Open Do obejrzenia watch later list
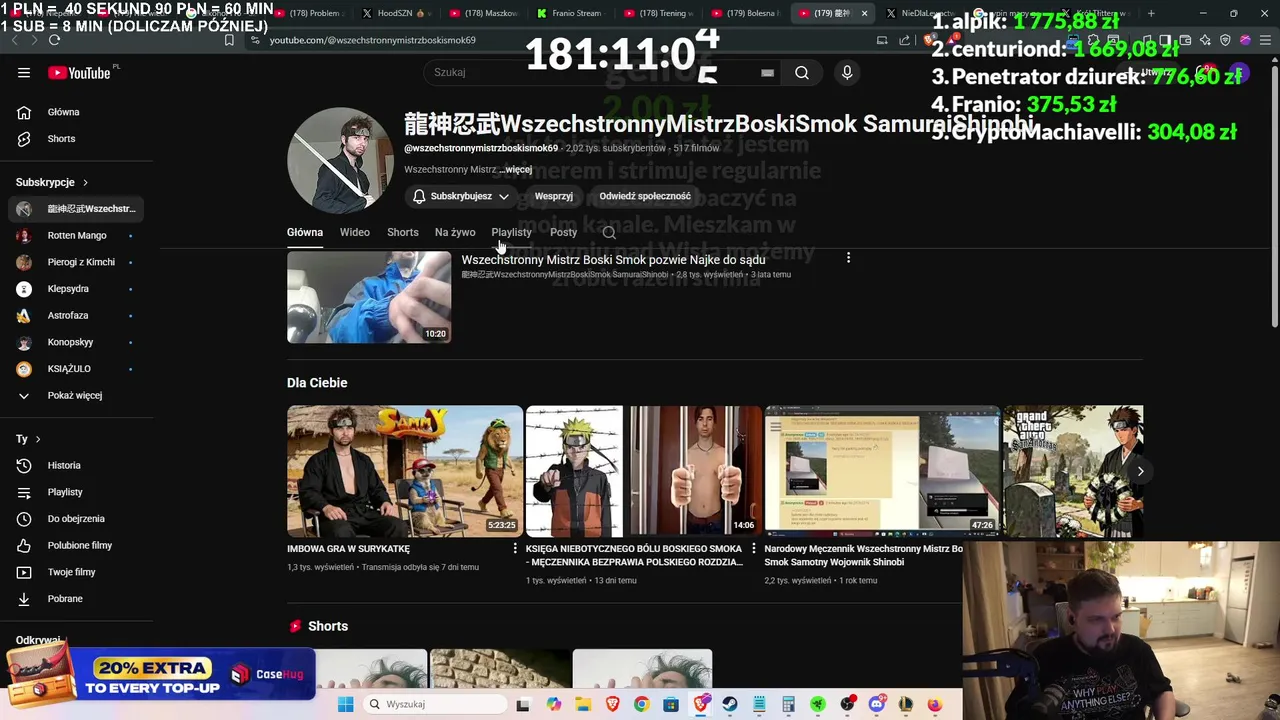 pyautogui.click(x=76, y=519)
